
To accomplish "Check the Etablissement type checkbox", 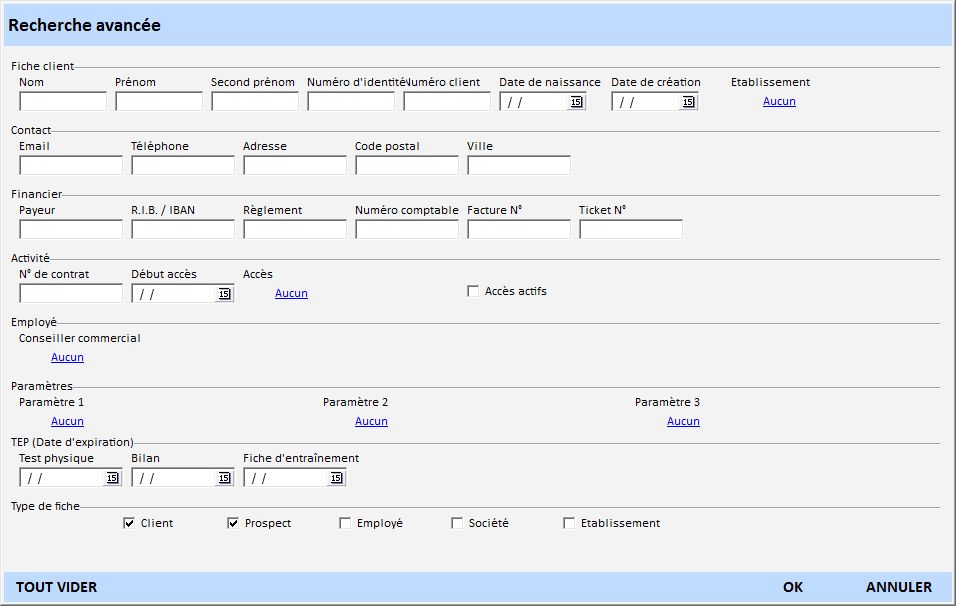I will click(x=569, y=523).
